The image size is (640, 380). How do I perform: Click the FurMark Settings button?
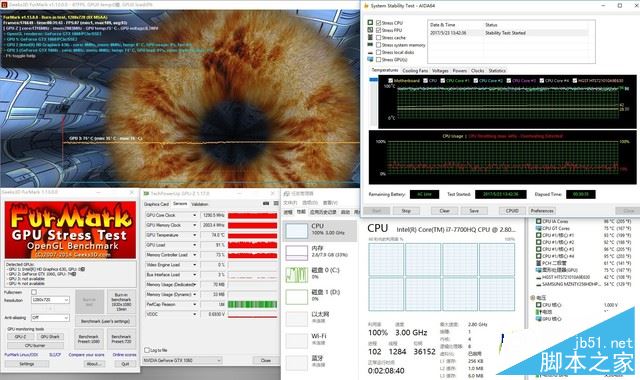tap(27, 364)
